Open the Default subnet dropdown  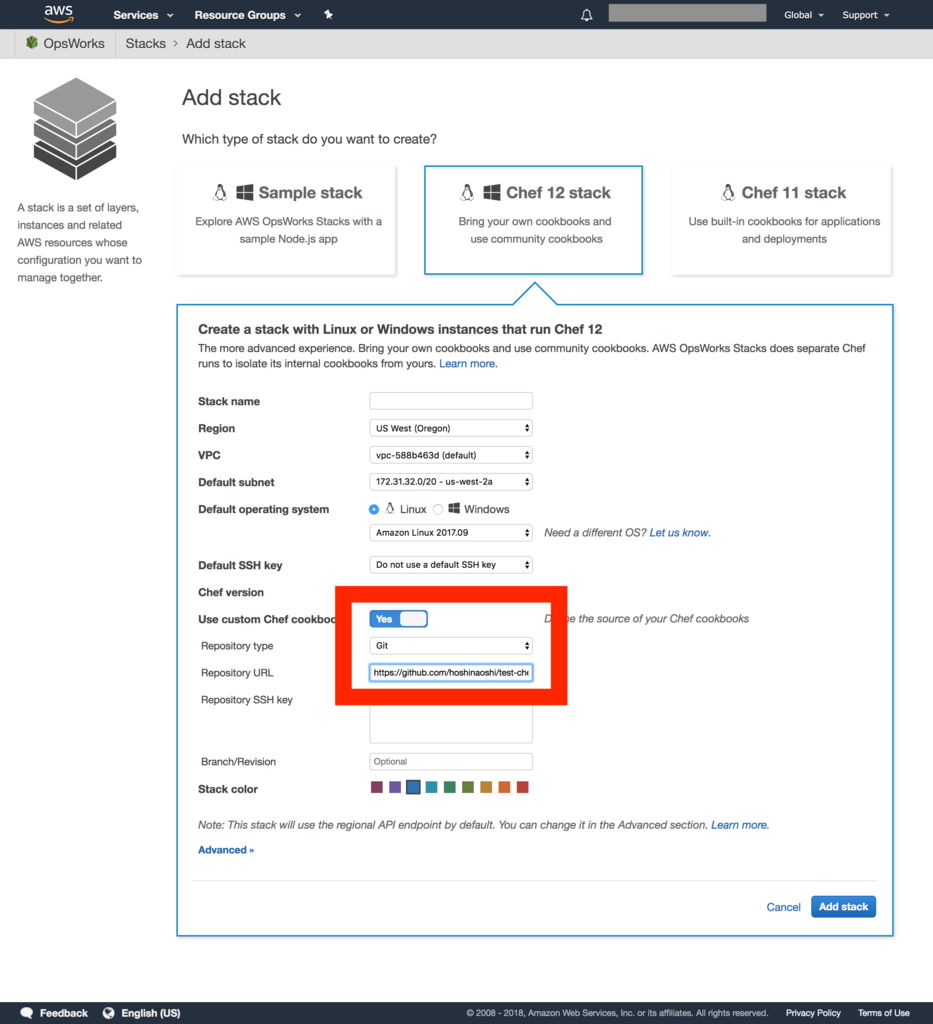pyautogui.click(x=451, y=482)
